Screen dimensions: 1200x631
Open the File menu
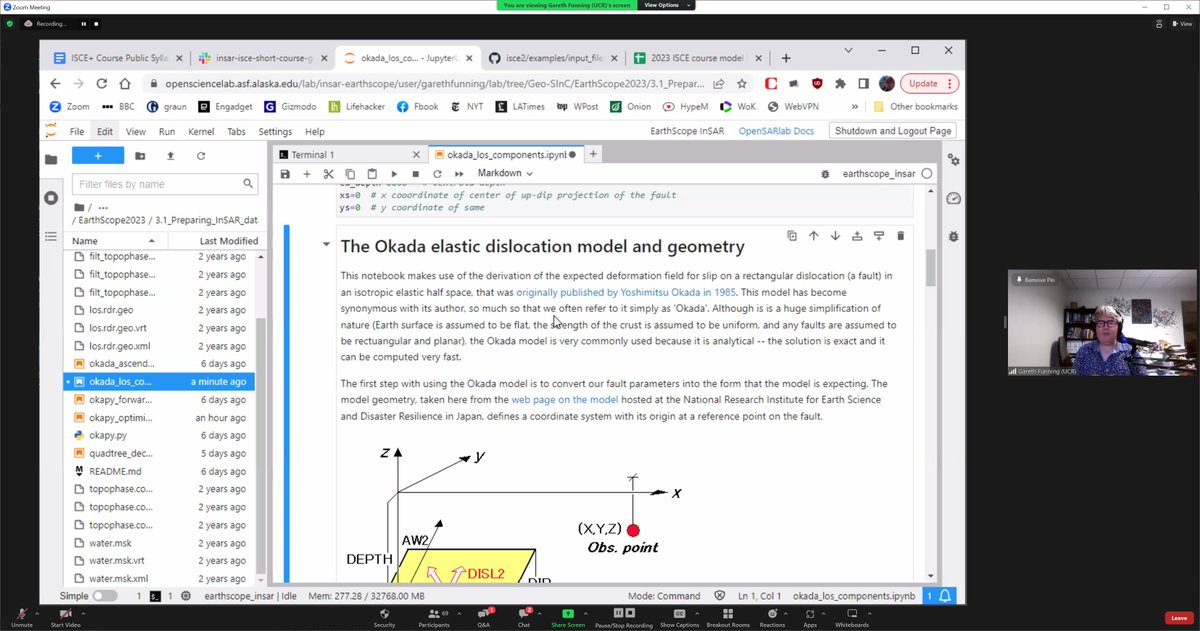[77, 131]
